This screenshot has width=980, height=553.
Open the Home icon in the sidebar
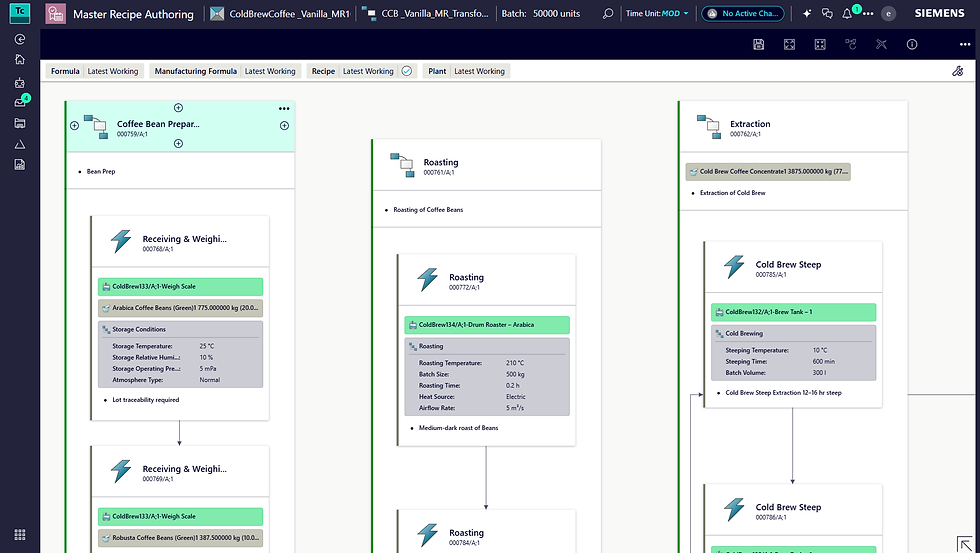click(20, 59)
